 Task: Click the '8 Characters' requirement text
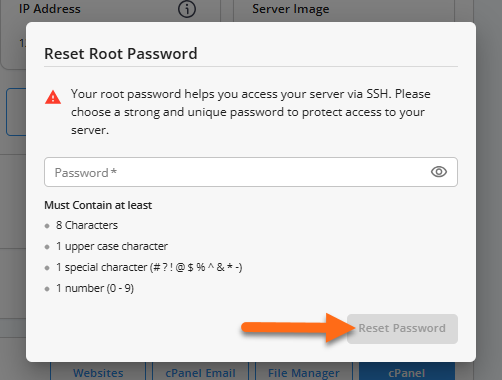(x=87, y=225)
